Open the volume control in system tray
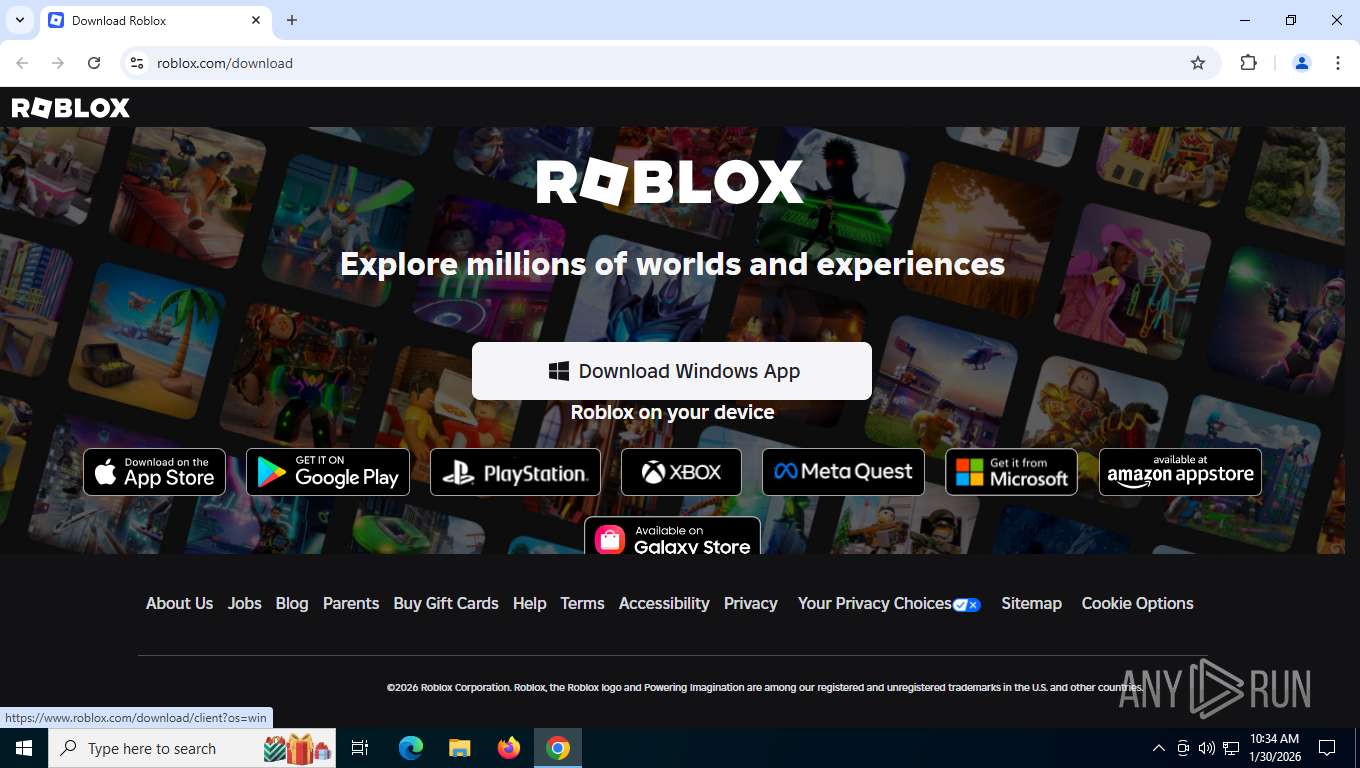The image size is (1360, 768). pyautogui.click(x=1207, y=748)
